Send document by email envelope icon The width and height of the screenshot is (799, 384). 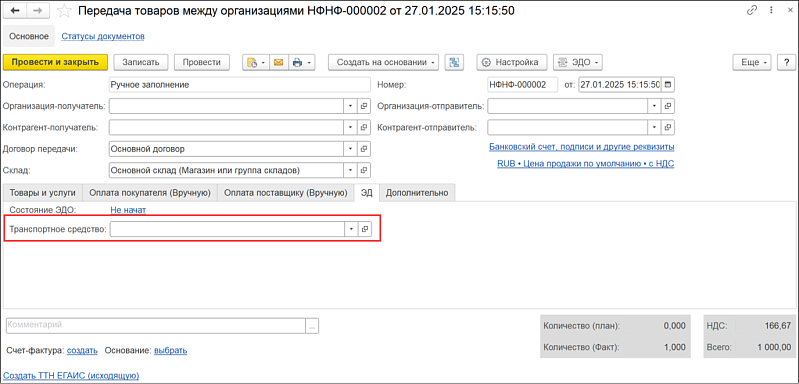coord(278,63)
